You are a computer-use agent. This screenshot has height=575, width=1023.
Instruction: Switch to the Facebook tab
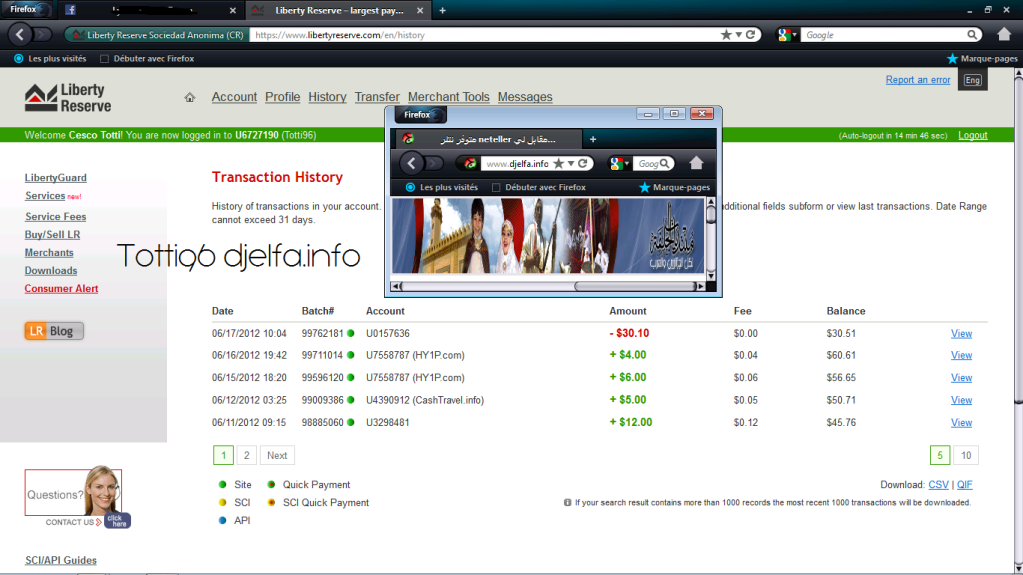tap(151, 10)
